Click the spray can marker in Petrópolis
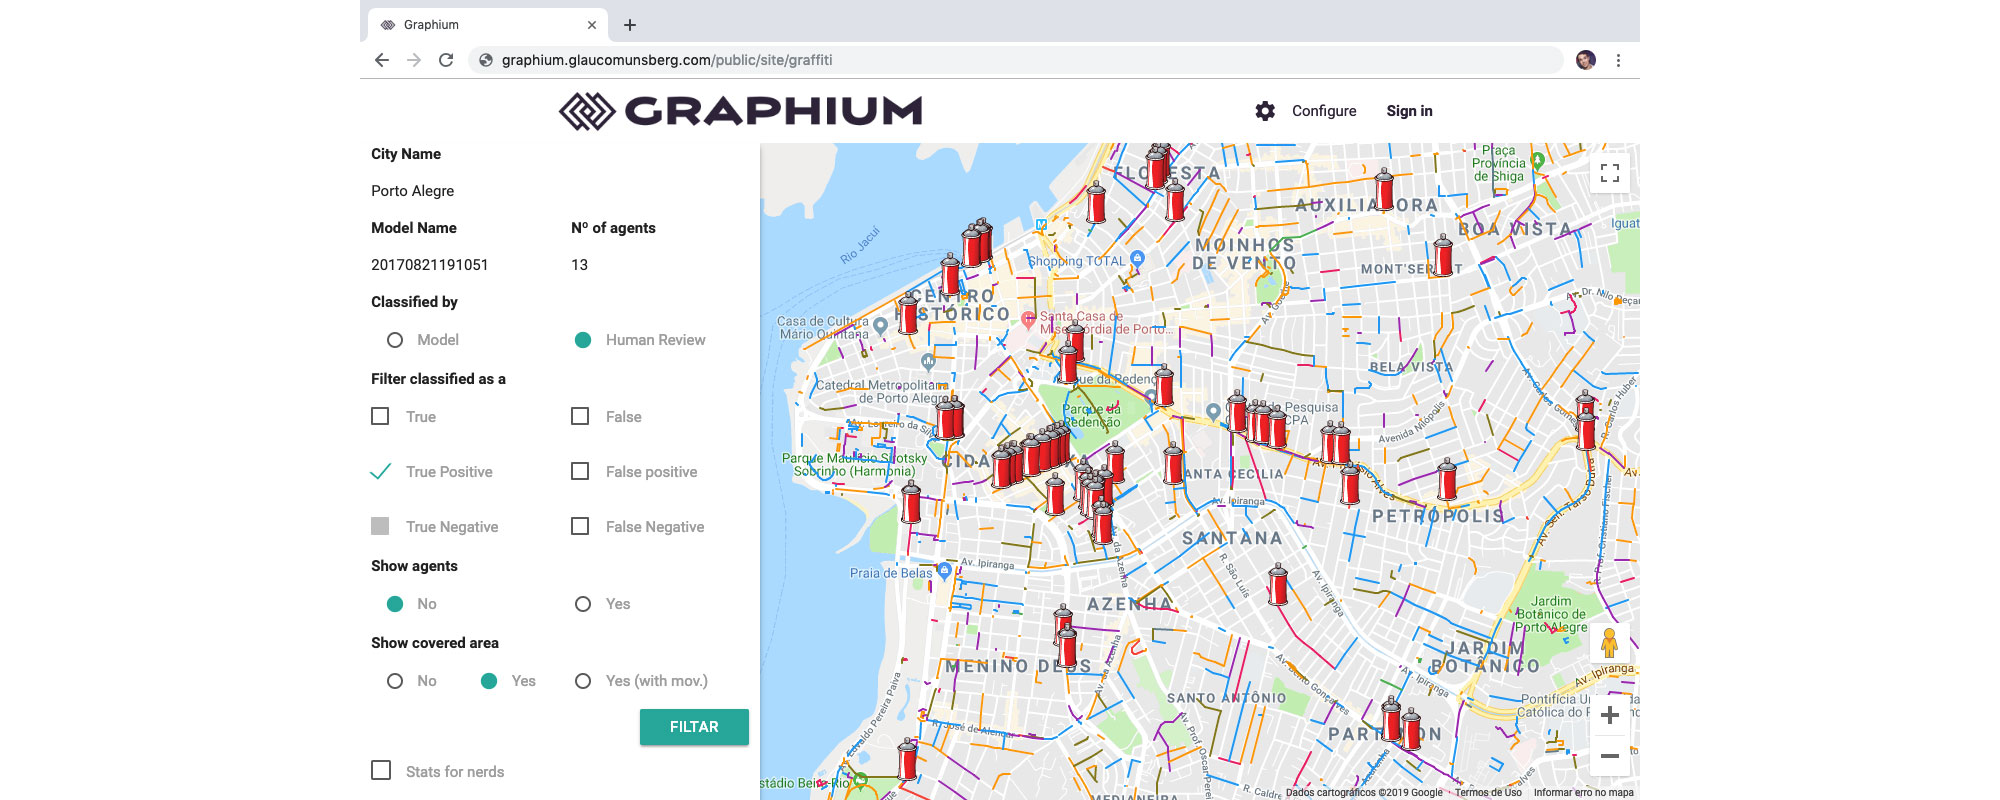The height and width of the screenshot is (800, 2000). [1447, 479]
